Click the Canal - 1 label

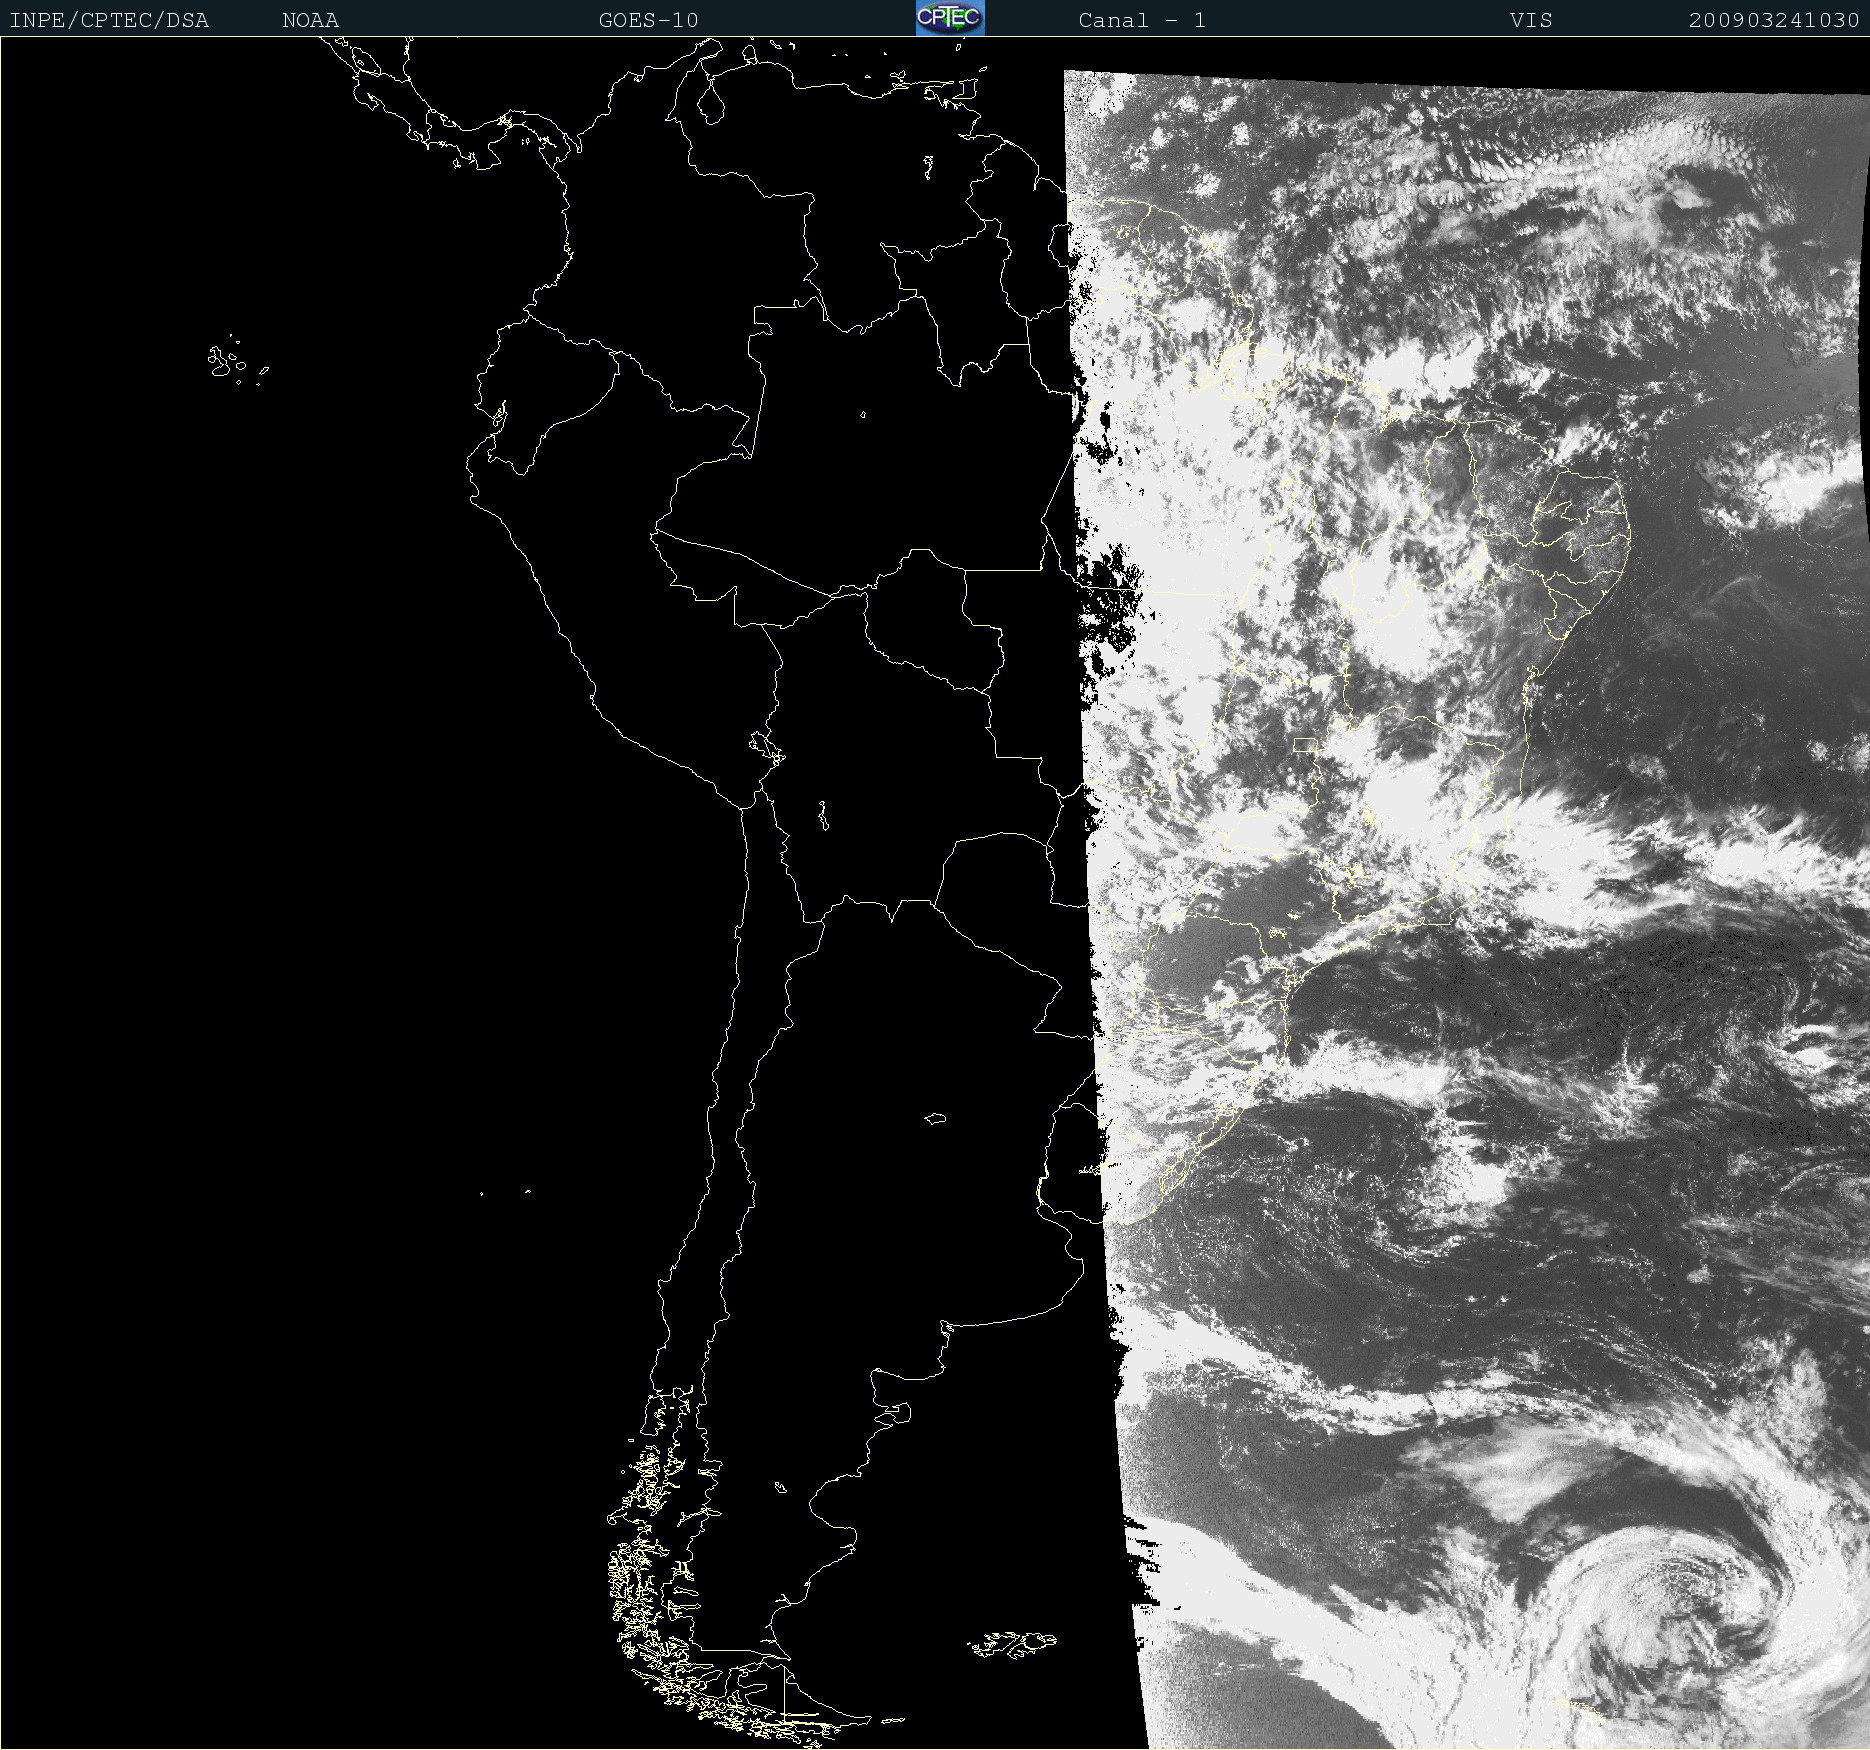click(1142, 20)
